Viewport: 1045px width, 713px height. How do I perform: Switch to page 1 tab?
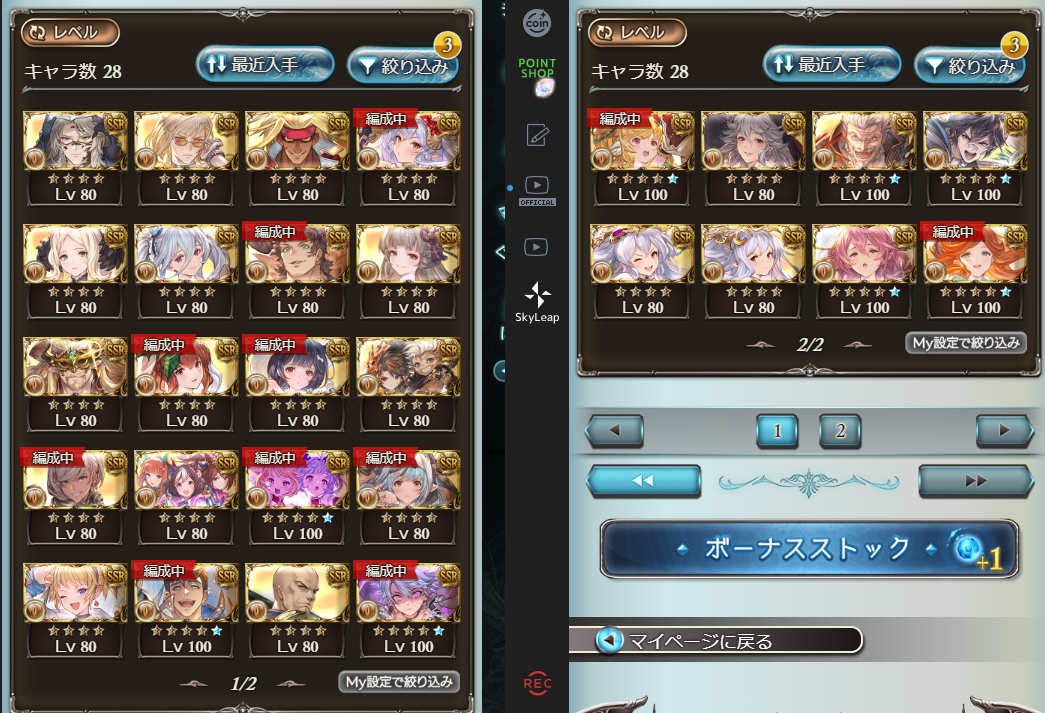pyautogui.click(x=777, y=430)
